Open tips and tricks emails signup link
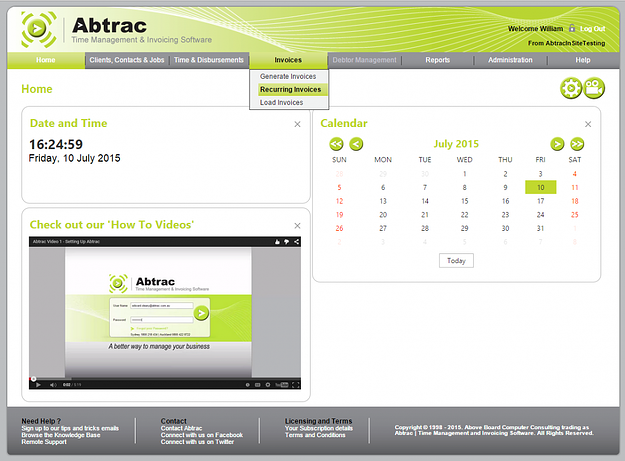The image size is (625, 461). point(70,428)
